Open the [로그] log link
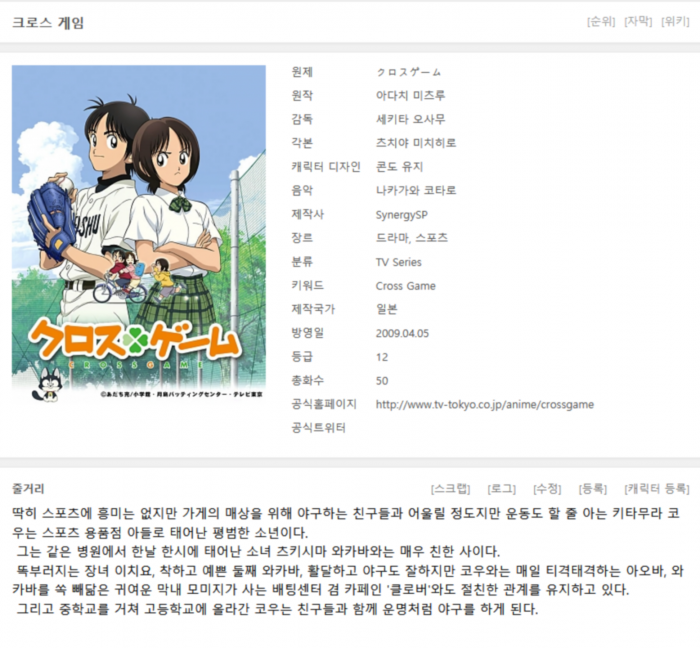The width and height of the screenshot is (700, 648). [501, 489]
